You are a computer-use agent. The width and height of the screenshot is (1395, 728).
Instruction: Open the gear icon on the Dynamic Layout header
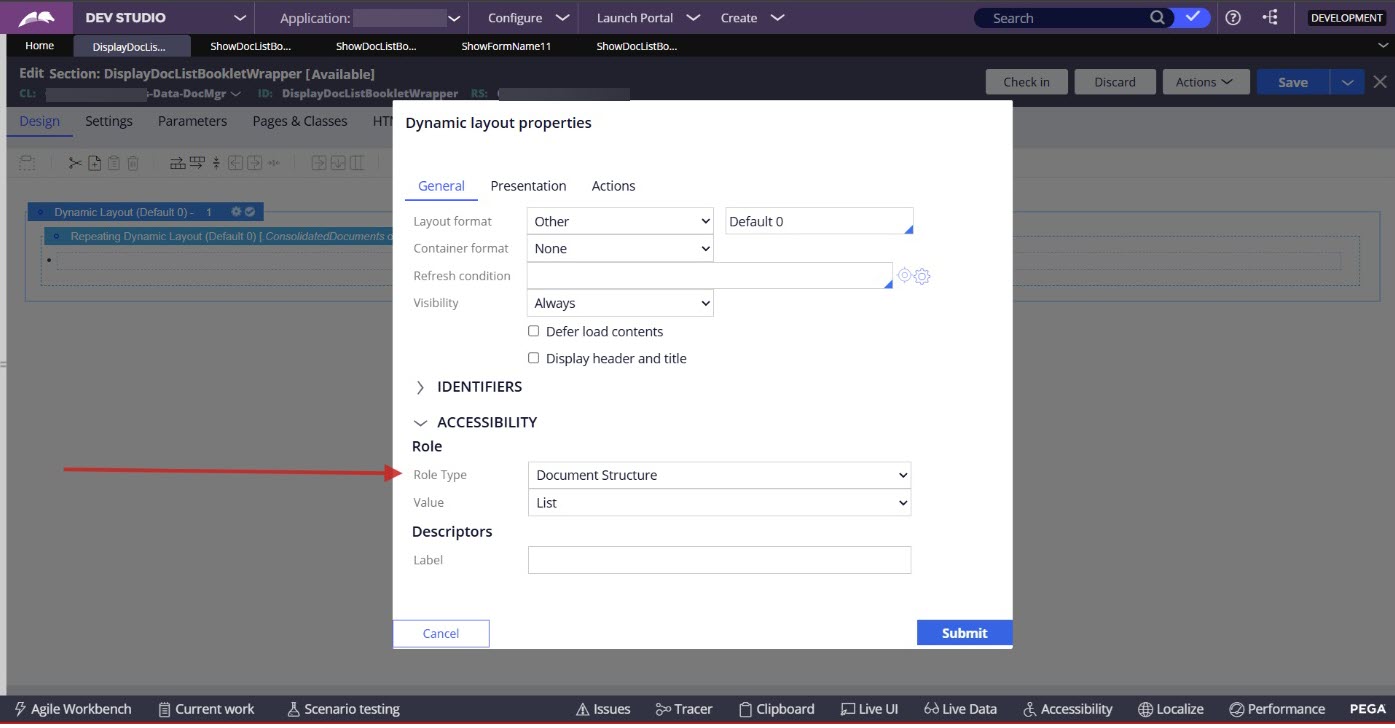(x=236, y=212)
